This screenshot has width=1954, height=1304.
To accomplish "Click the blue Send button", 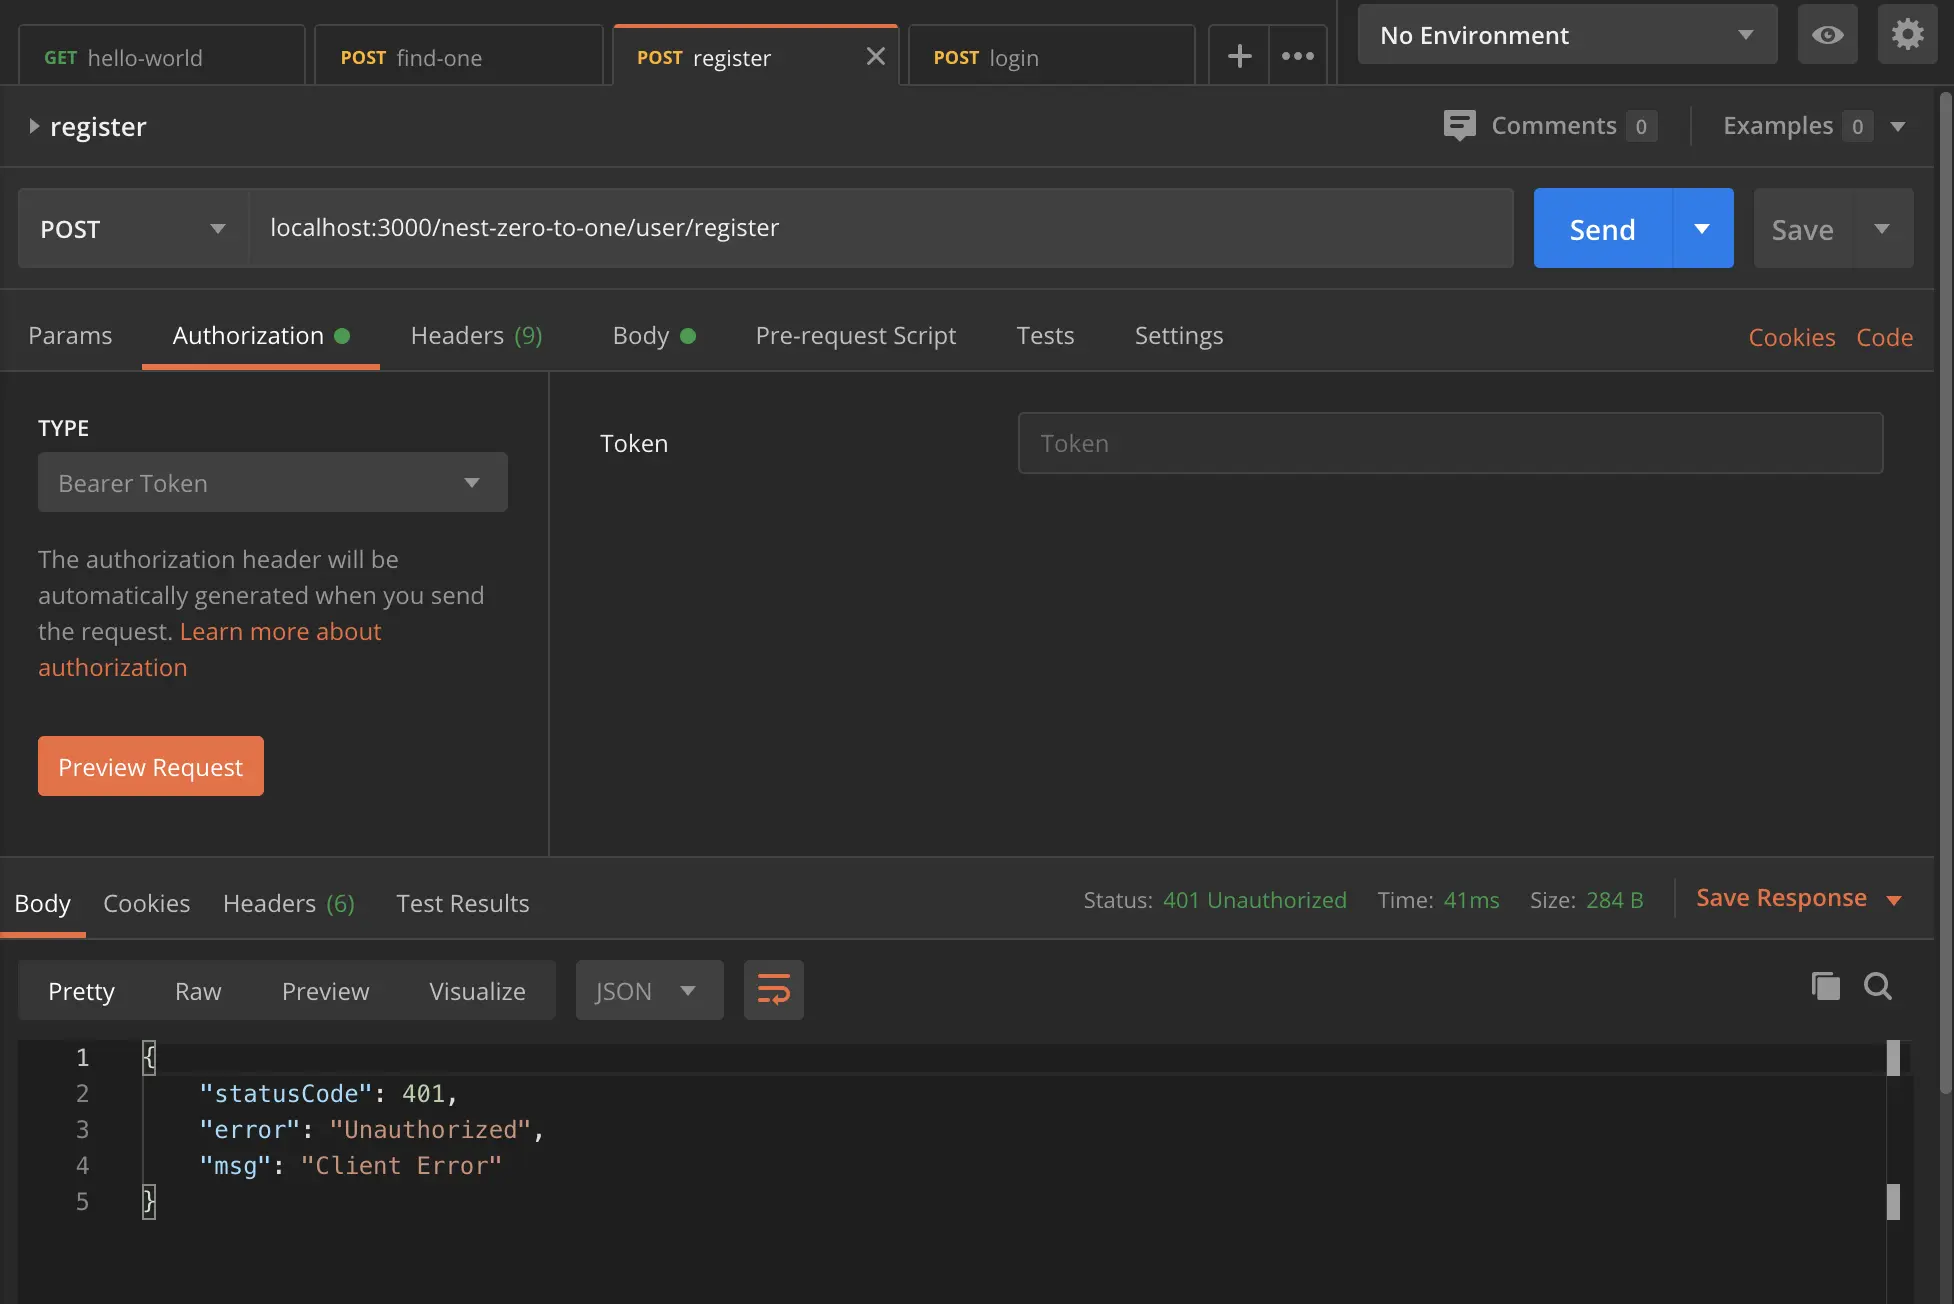I will coord(1602,229).
